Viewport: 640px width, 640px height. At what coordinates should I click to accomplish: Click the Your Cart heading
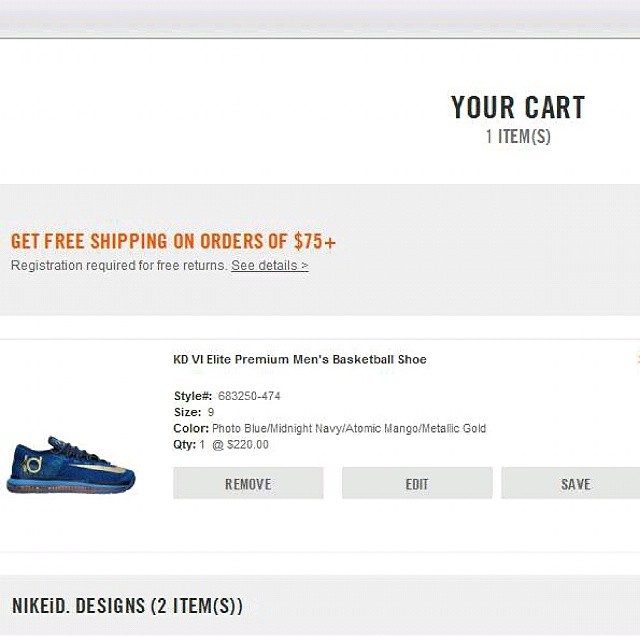[x=517, y=108]
